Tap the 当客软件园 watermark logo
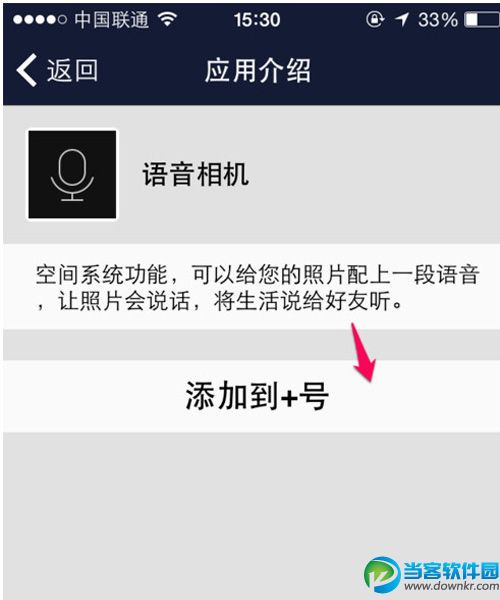Image resolution: width=500 pixels, height=600 pixels. [381, 574]
